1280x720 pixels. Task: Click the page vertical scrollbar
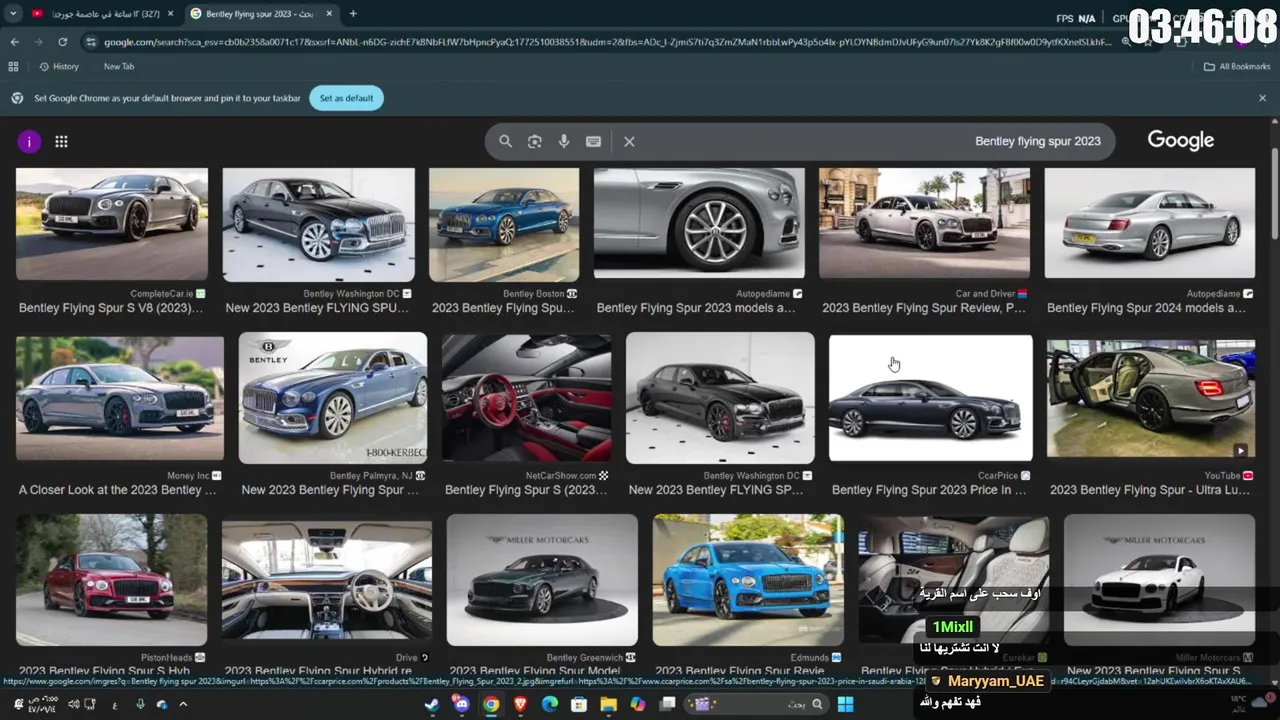[1274, 193]
